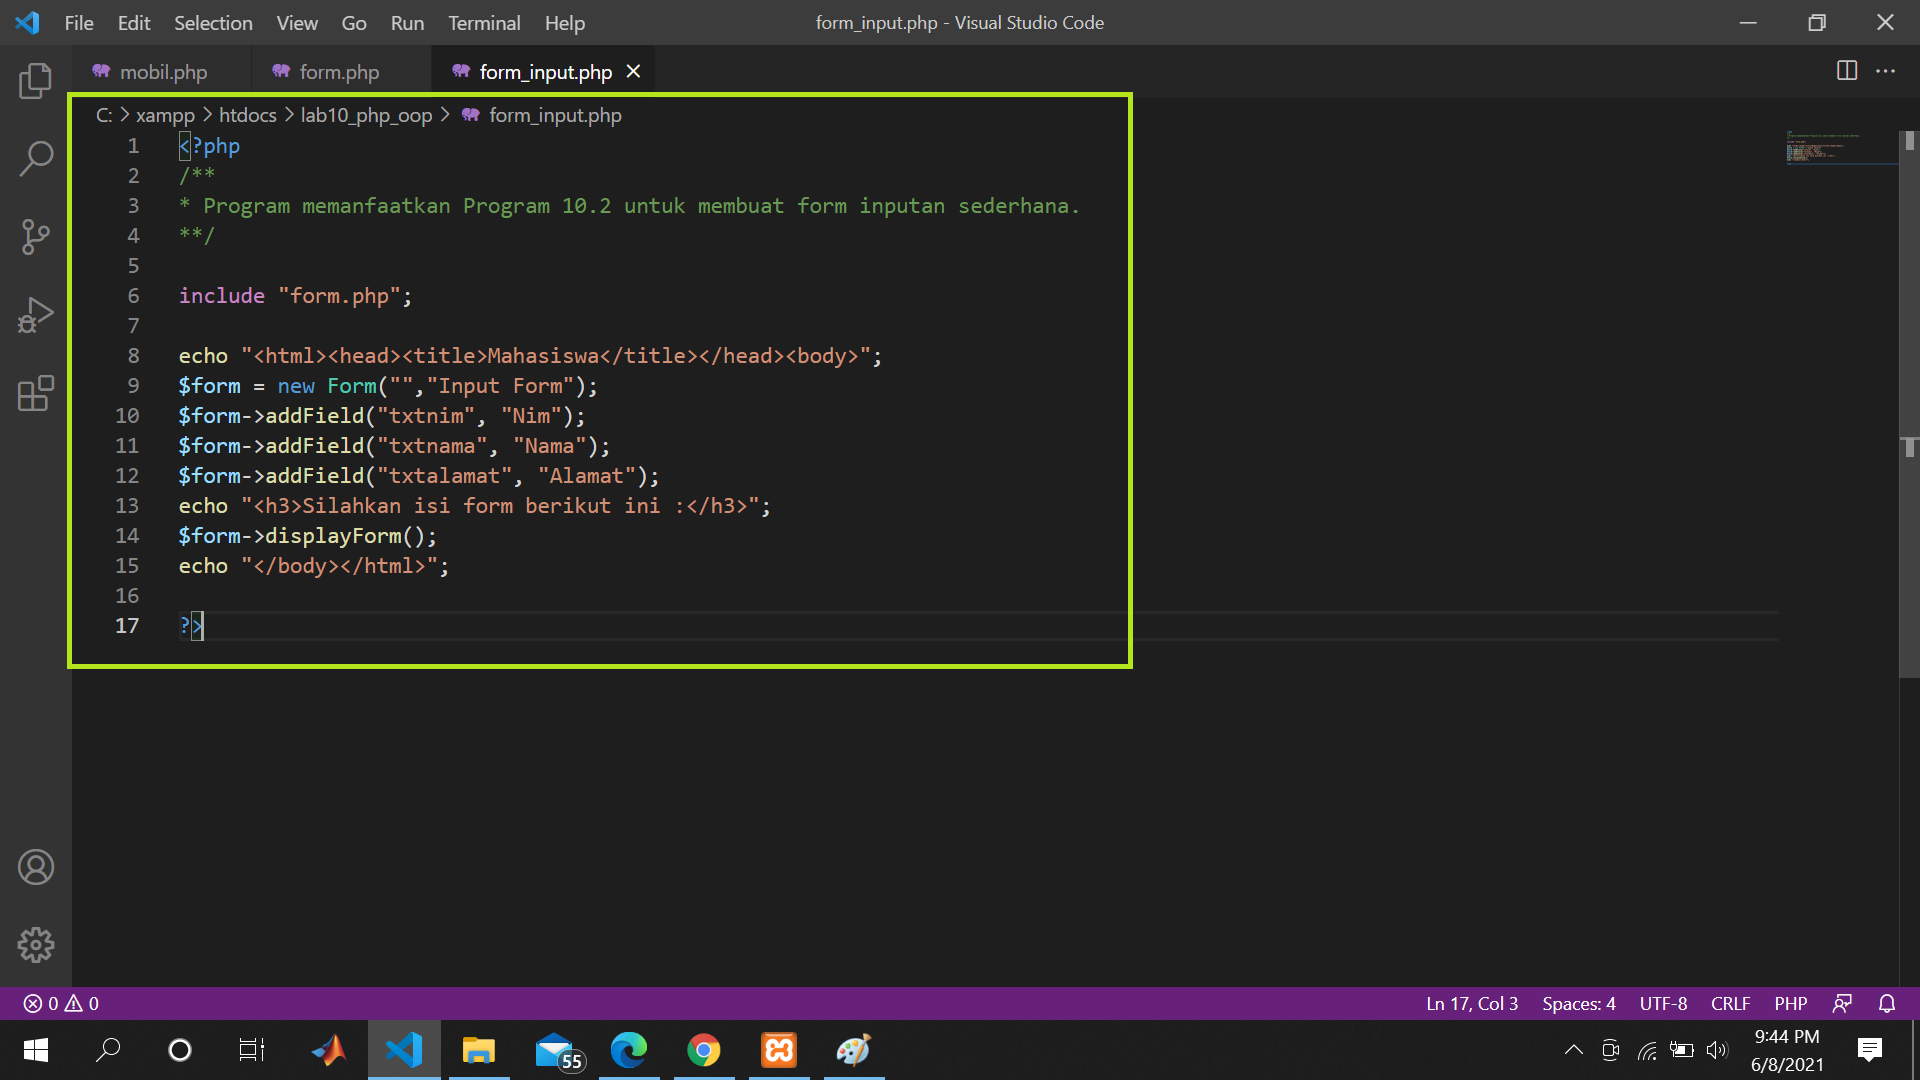Open the Search view in the activity bar
Screen dimensions: 1920x1080
[36, 158]
